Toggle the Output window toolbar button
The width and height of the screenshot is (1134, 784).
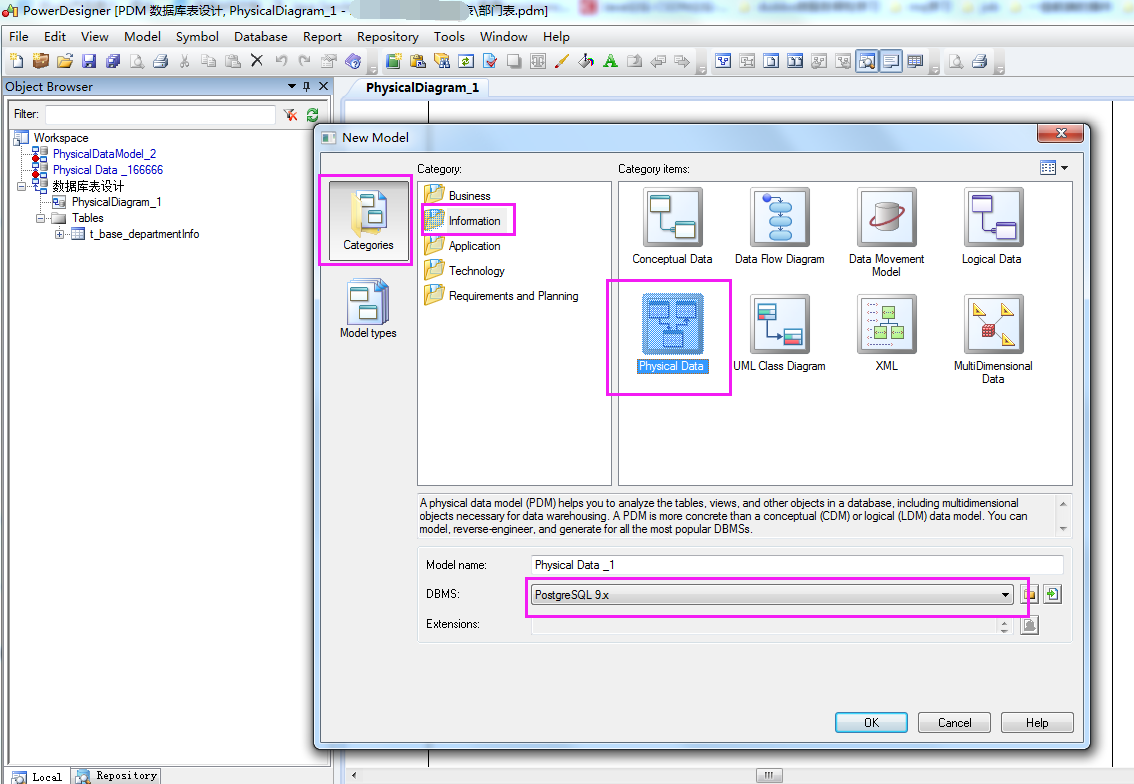891,61
